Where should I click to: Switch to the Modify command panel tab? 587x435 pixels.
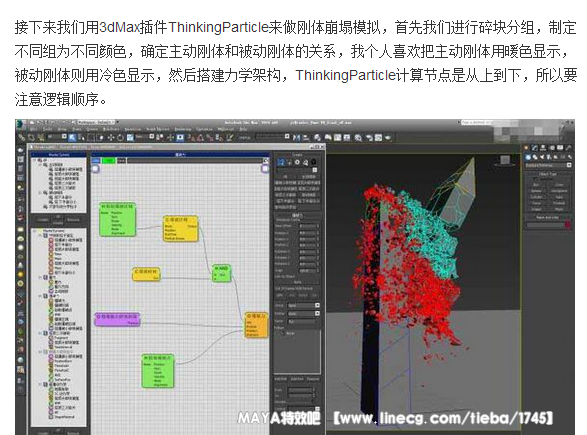pos(535,147)
